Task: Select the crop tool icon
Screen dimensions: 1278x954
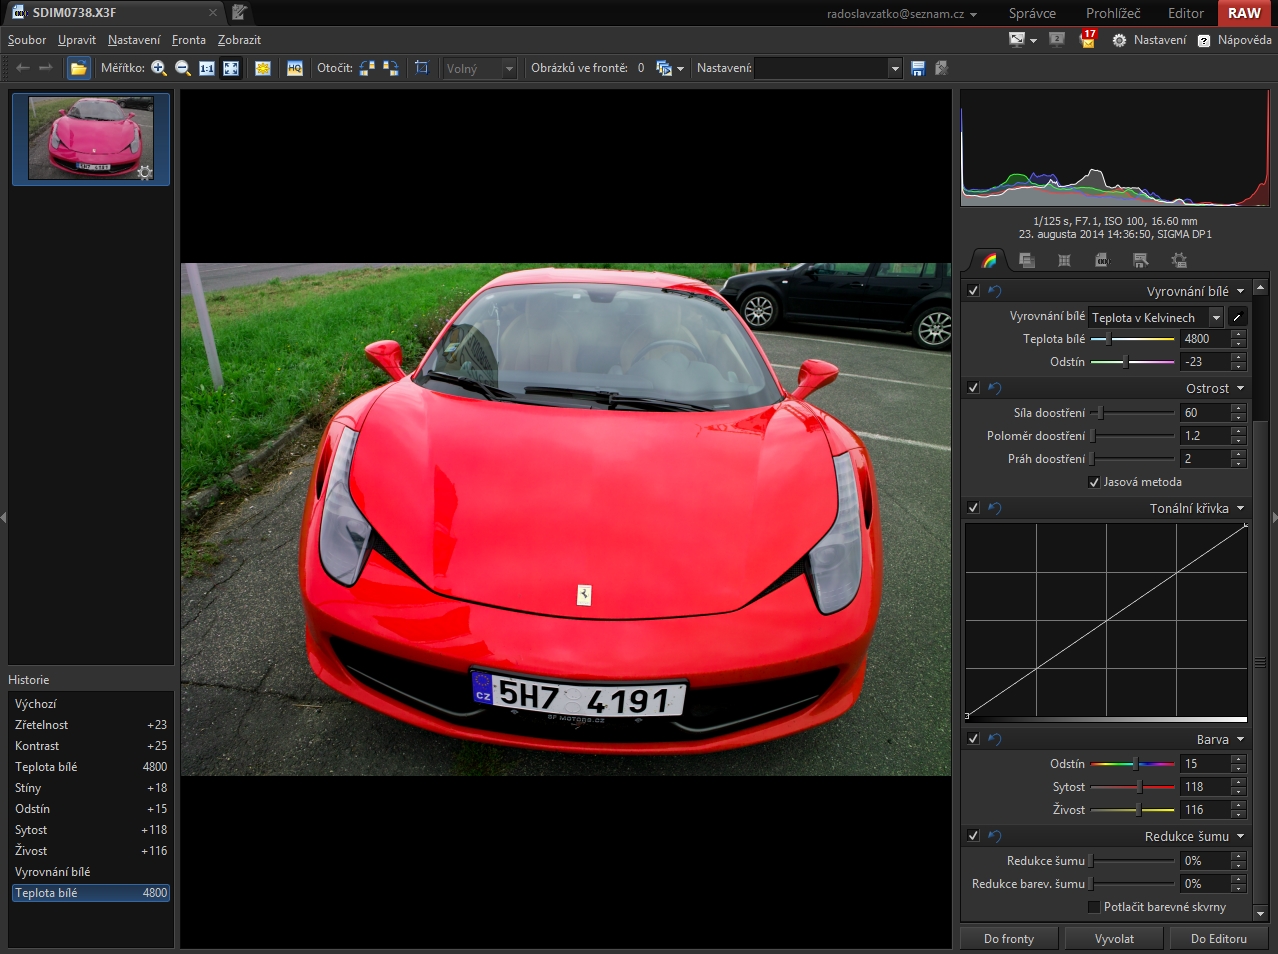Action: point(422,68)
